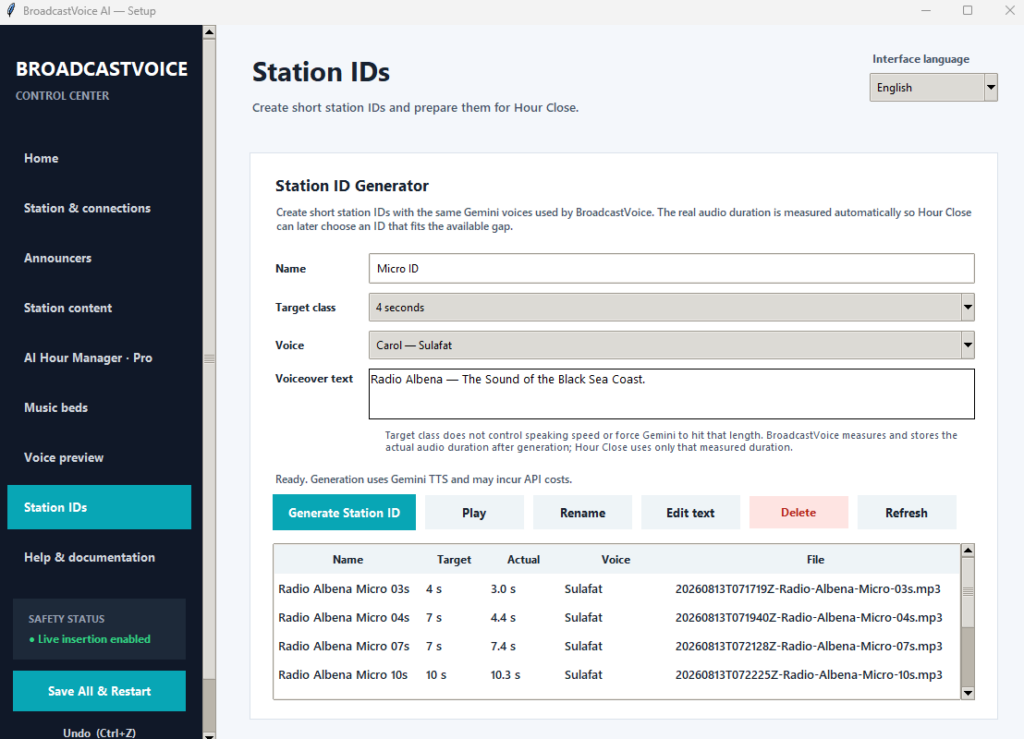Click the red Delete button
Screen dimensions: 1024x739
[799, 512]
